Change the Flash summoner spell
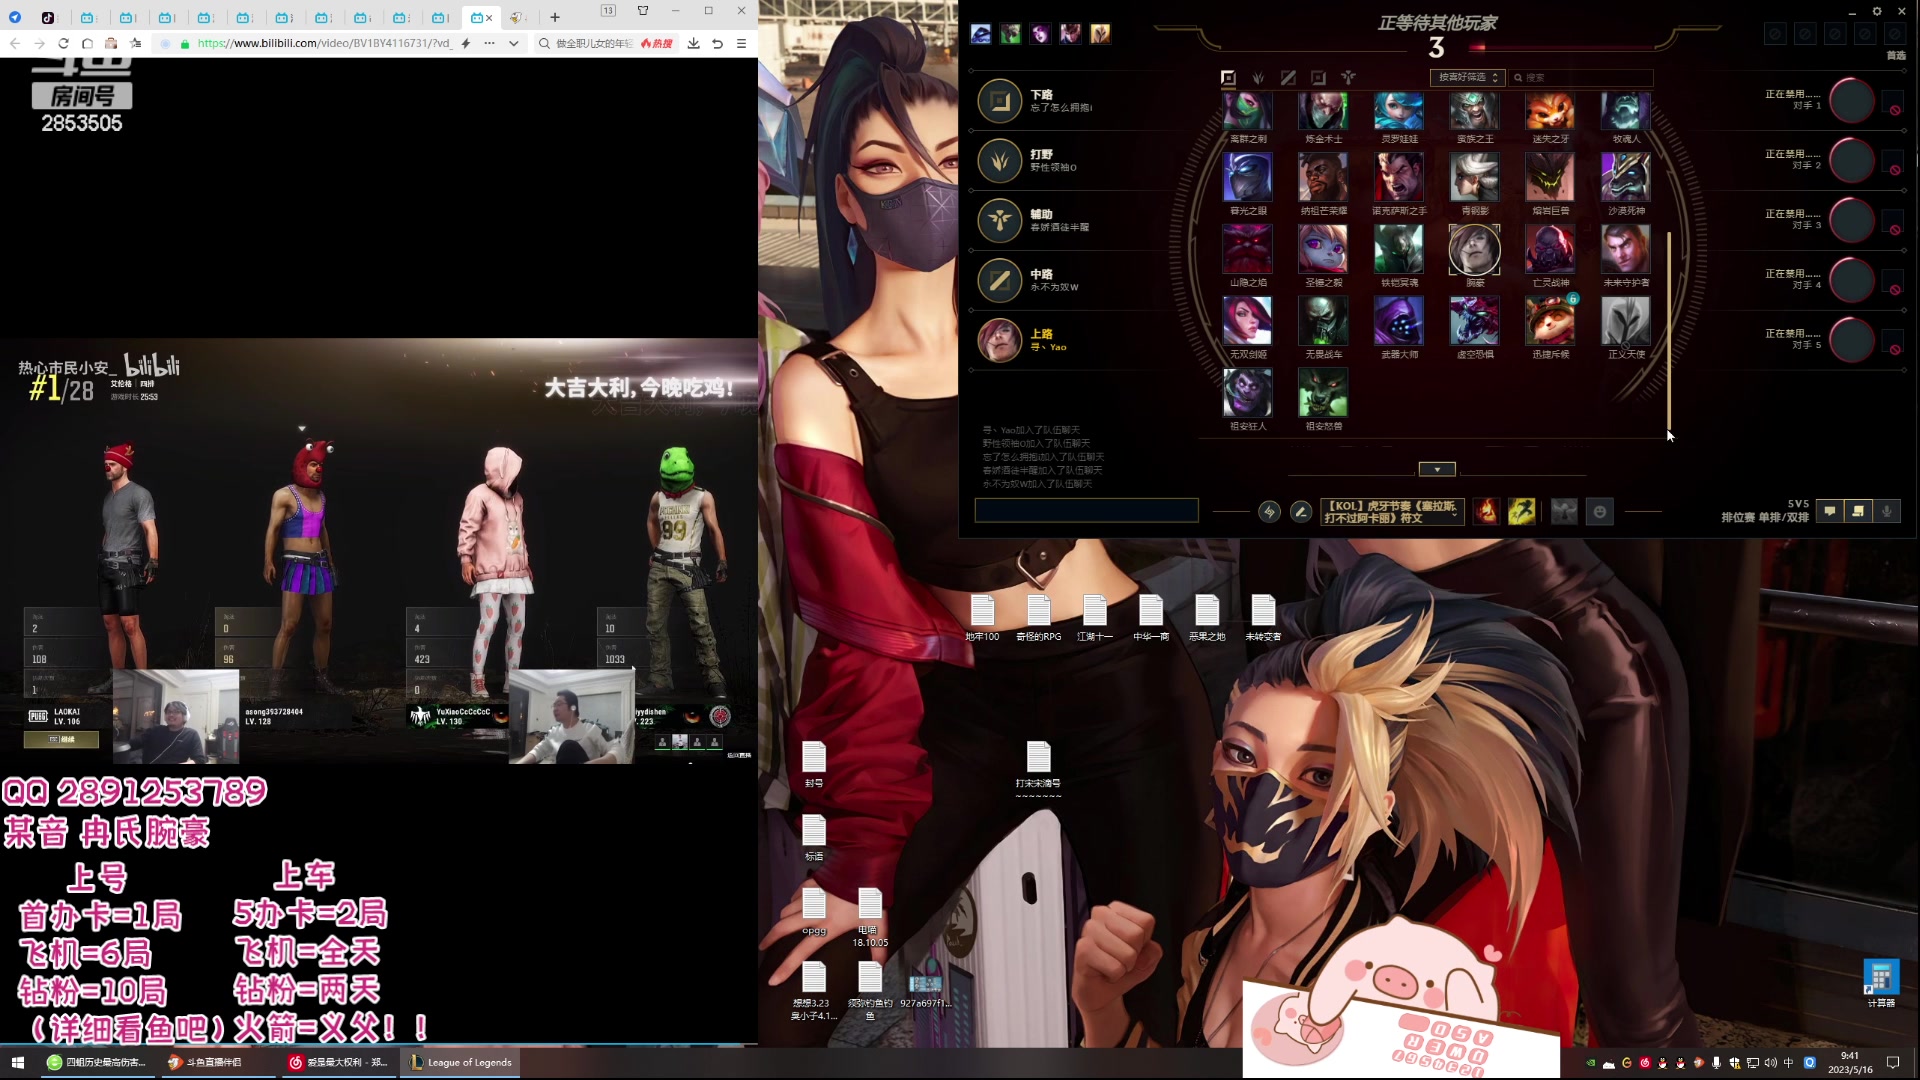Viewport: 1920px width, 1080px height. pyautogui.click(x=1521, y=511)
